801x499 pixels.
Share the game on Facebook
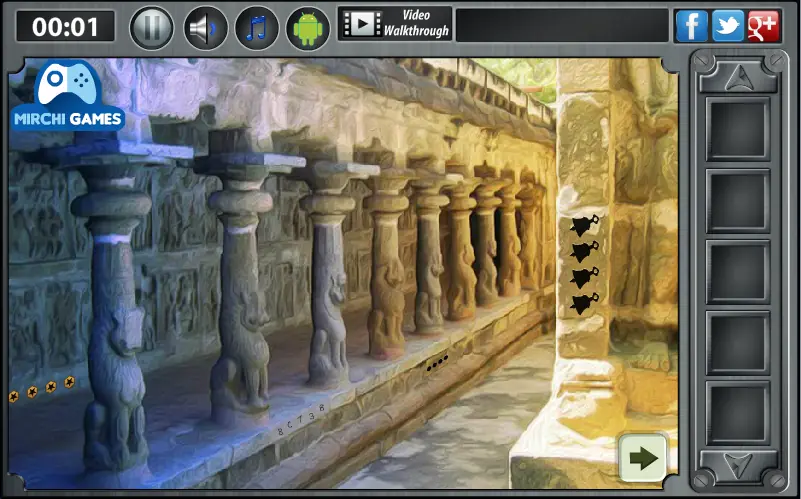click(x=691, y=26)
